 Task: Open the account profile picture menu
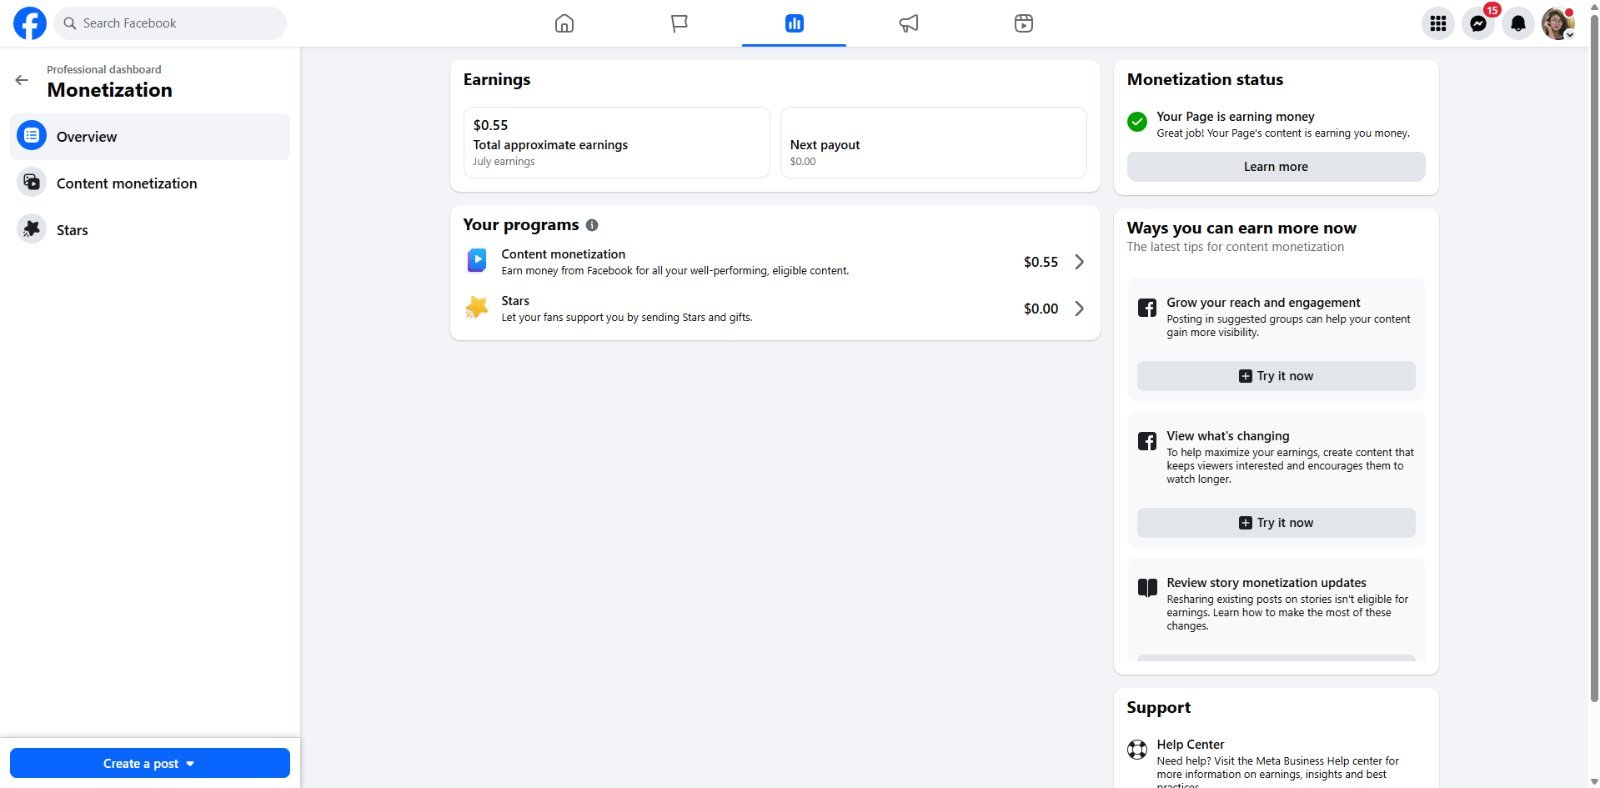[x=1558, y=23]
